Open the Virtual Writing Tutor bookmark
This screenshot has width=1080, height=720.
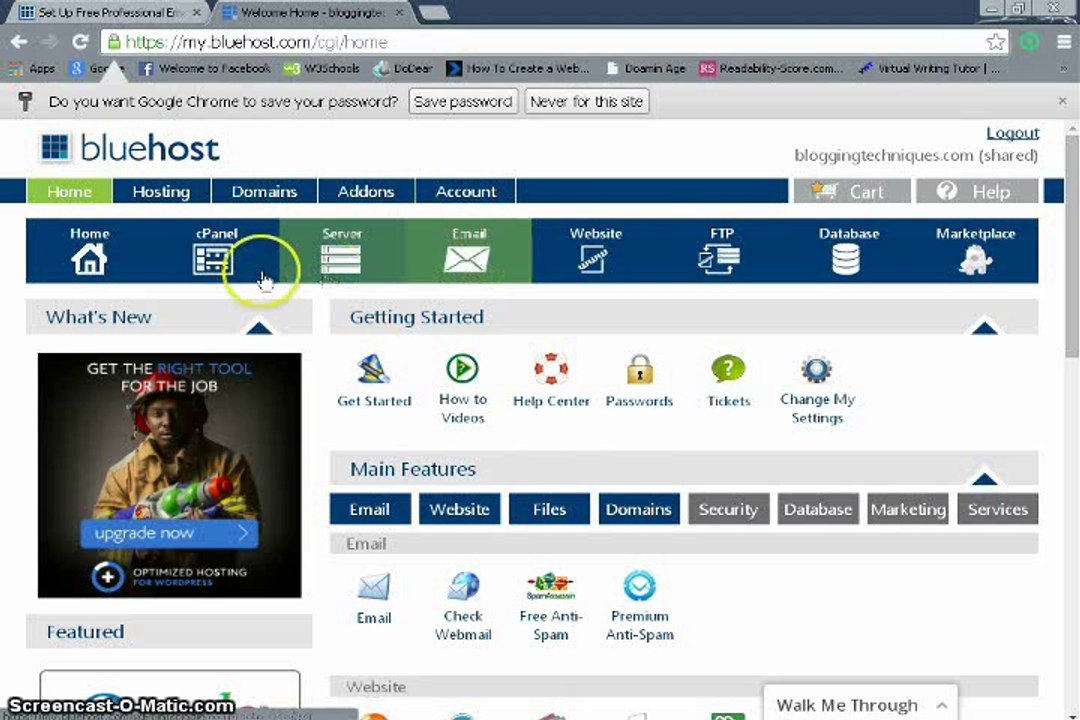pyautogui.click(x=930, y=68)
